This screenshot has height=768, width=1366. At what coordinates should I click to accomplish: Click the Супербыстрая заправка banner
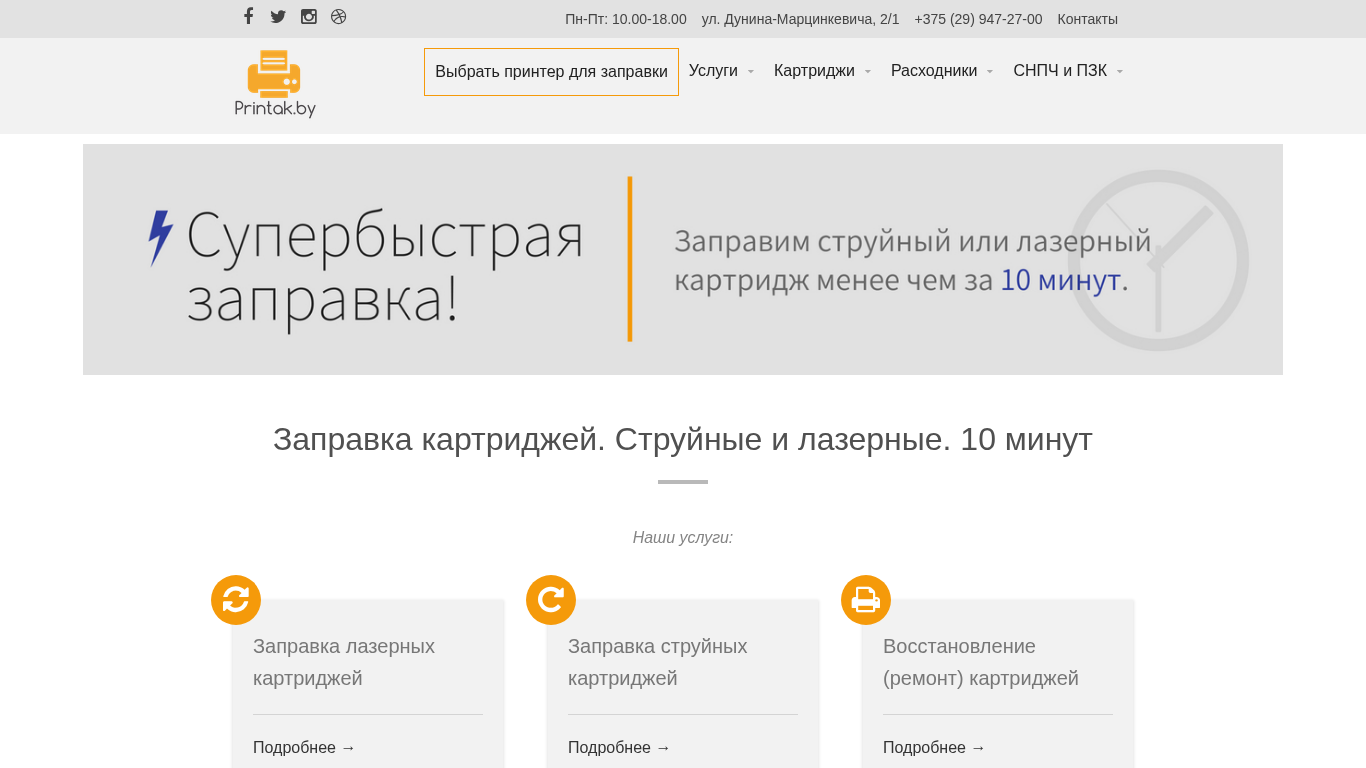point(683,259)
